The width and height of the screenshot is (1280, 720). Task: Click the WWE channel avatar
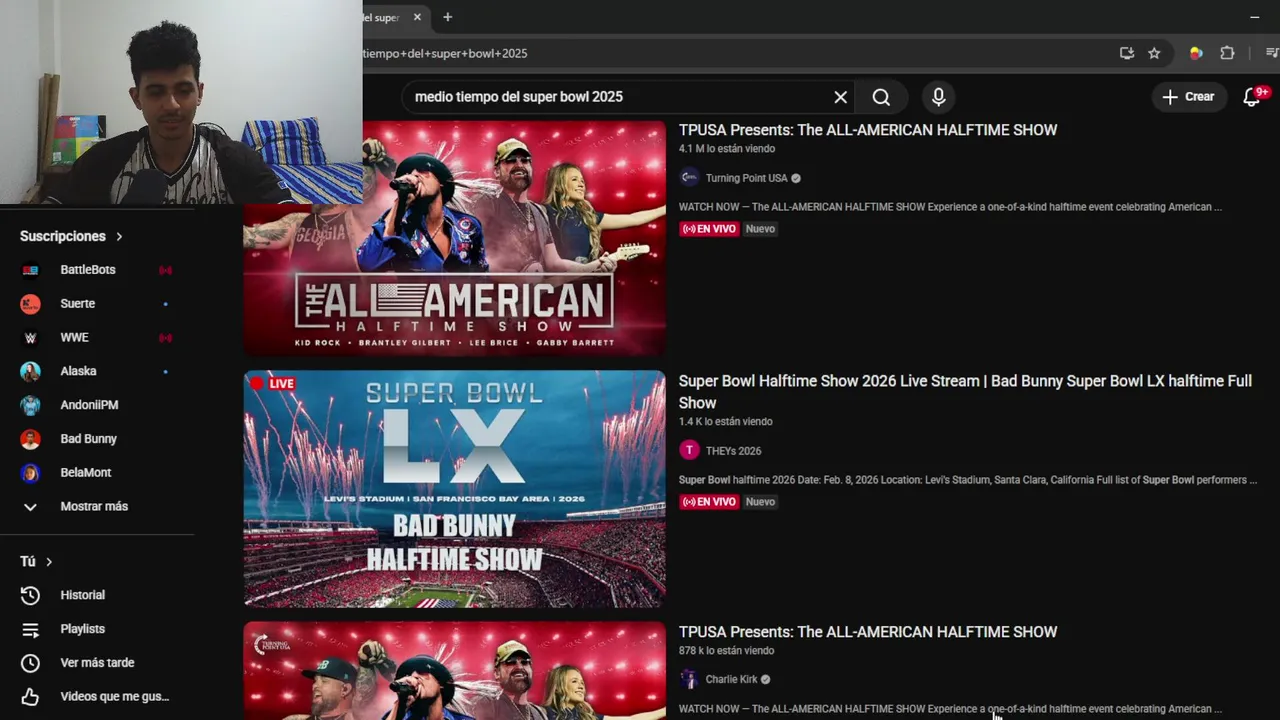pyautogui.click(x=31, y=338)
